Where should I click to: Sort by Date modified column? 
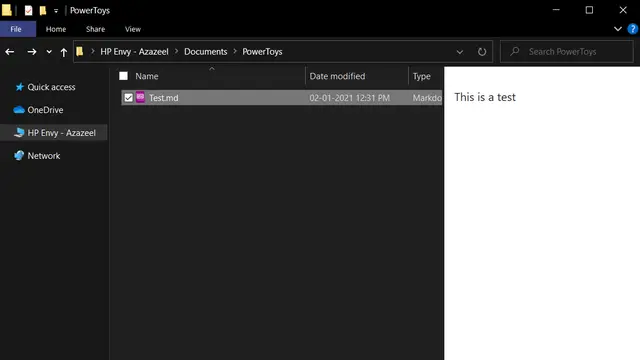click(x=337, y=76)
